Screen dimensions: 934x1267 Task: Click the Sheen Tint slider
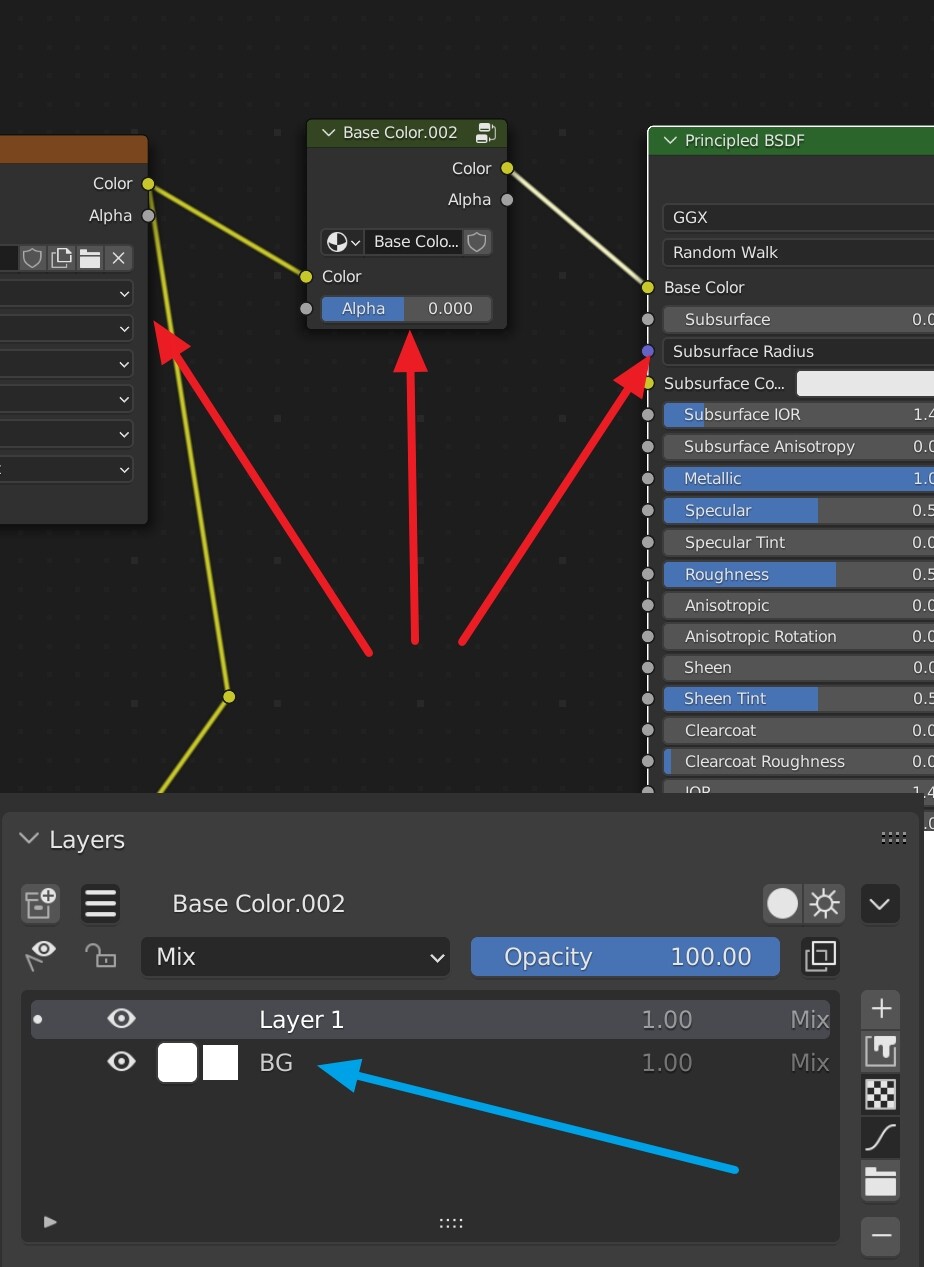798,699
